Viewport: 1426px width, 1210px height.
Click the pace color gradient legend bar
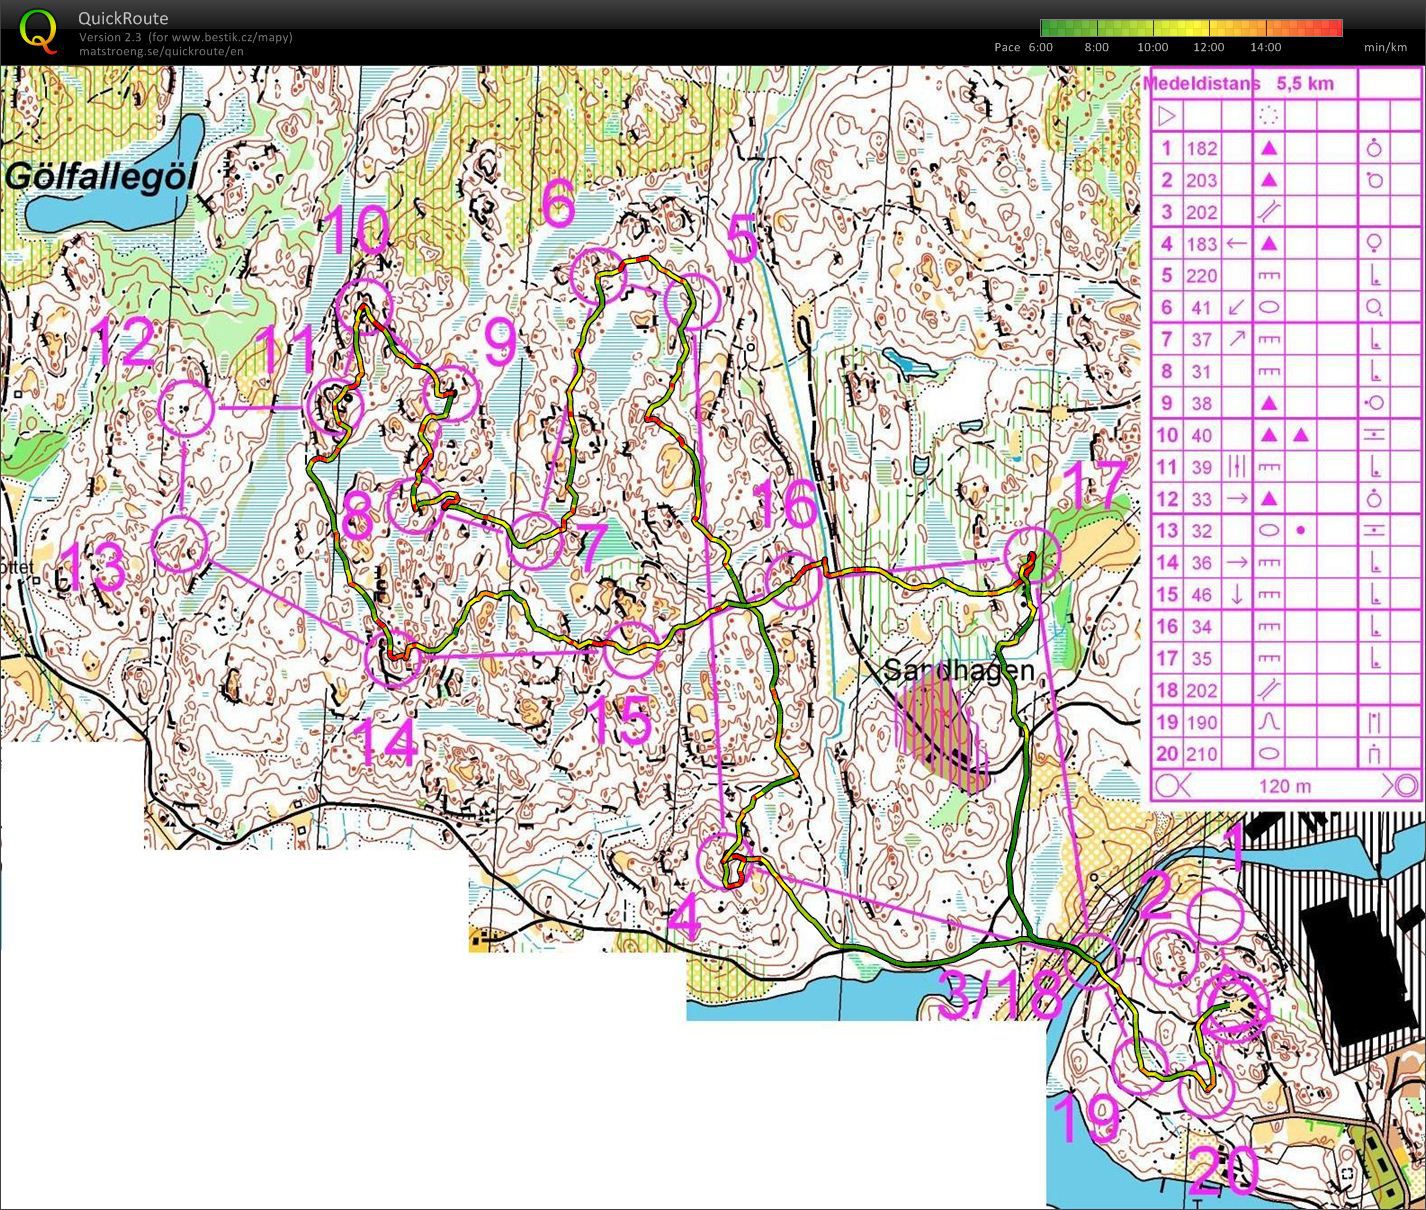1191,28
